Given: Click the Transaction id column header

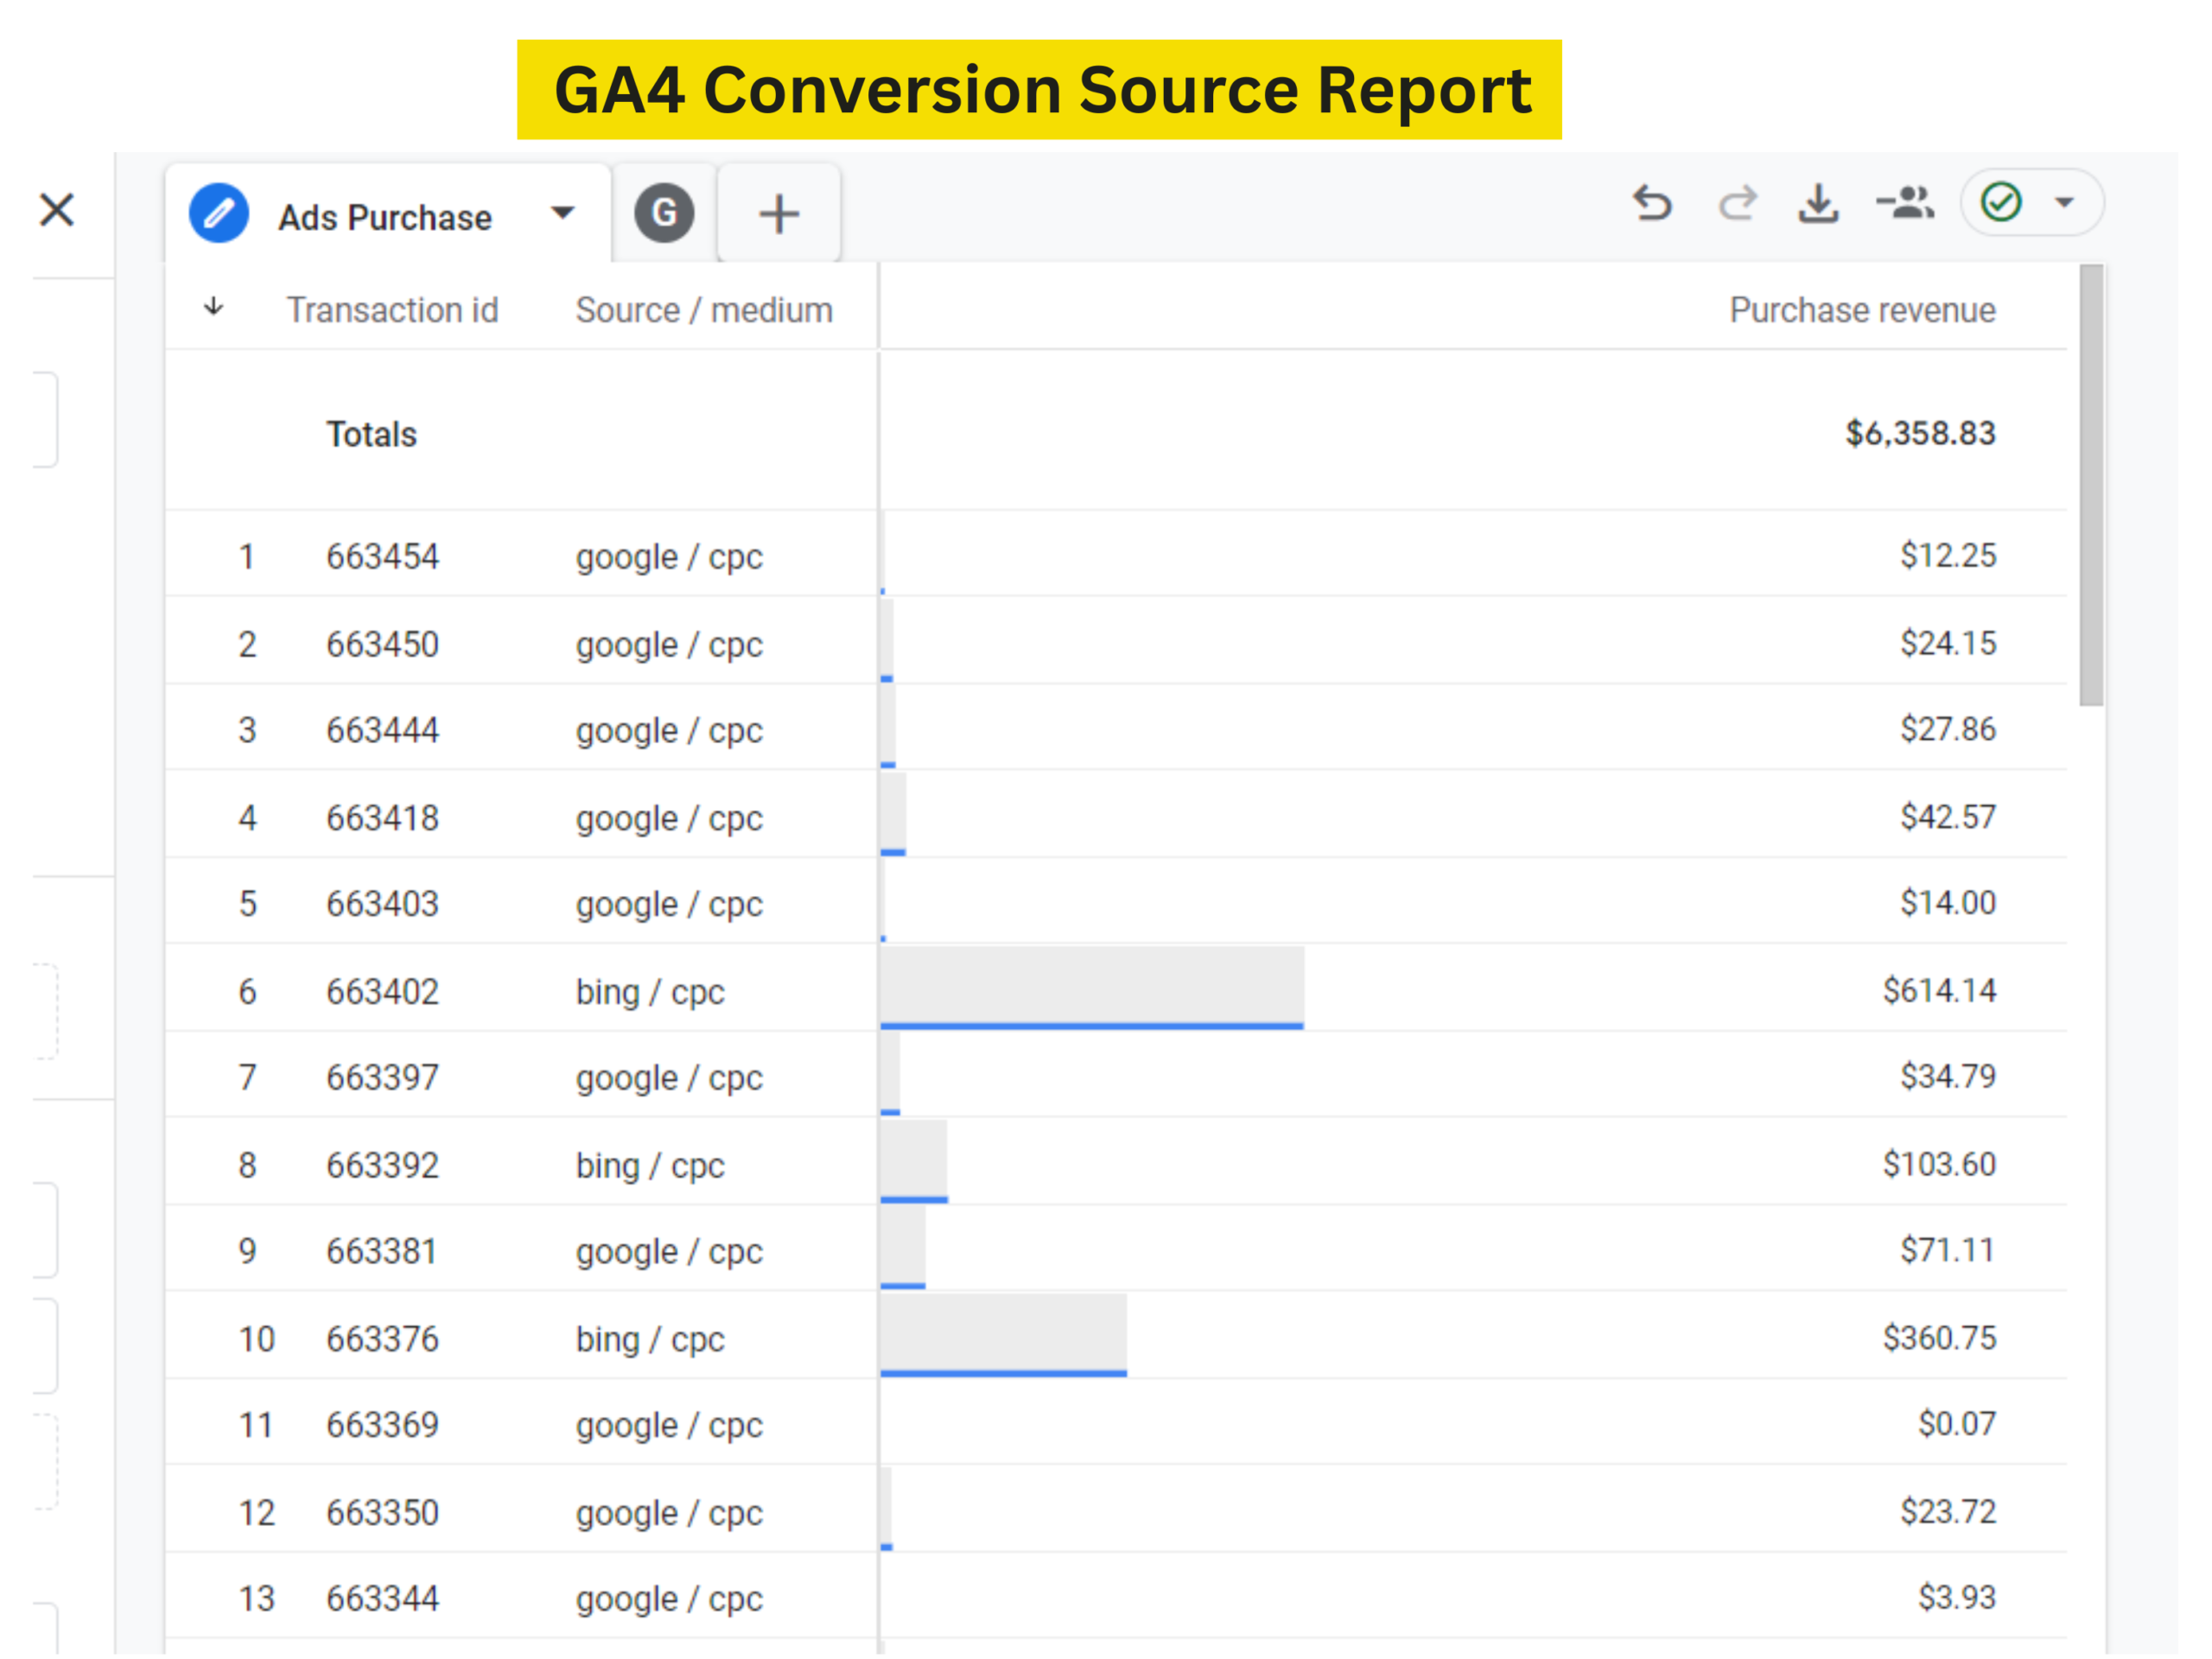Looking at the screenshot, I should coord(392,310).
